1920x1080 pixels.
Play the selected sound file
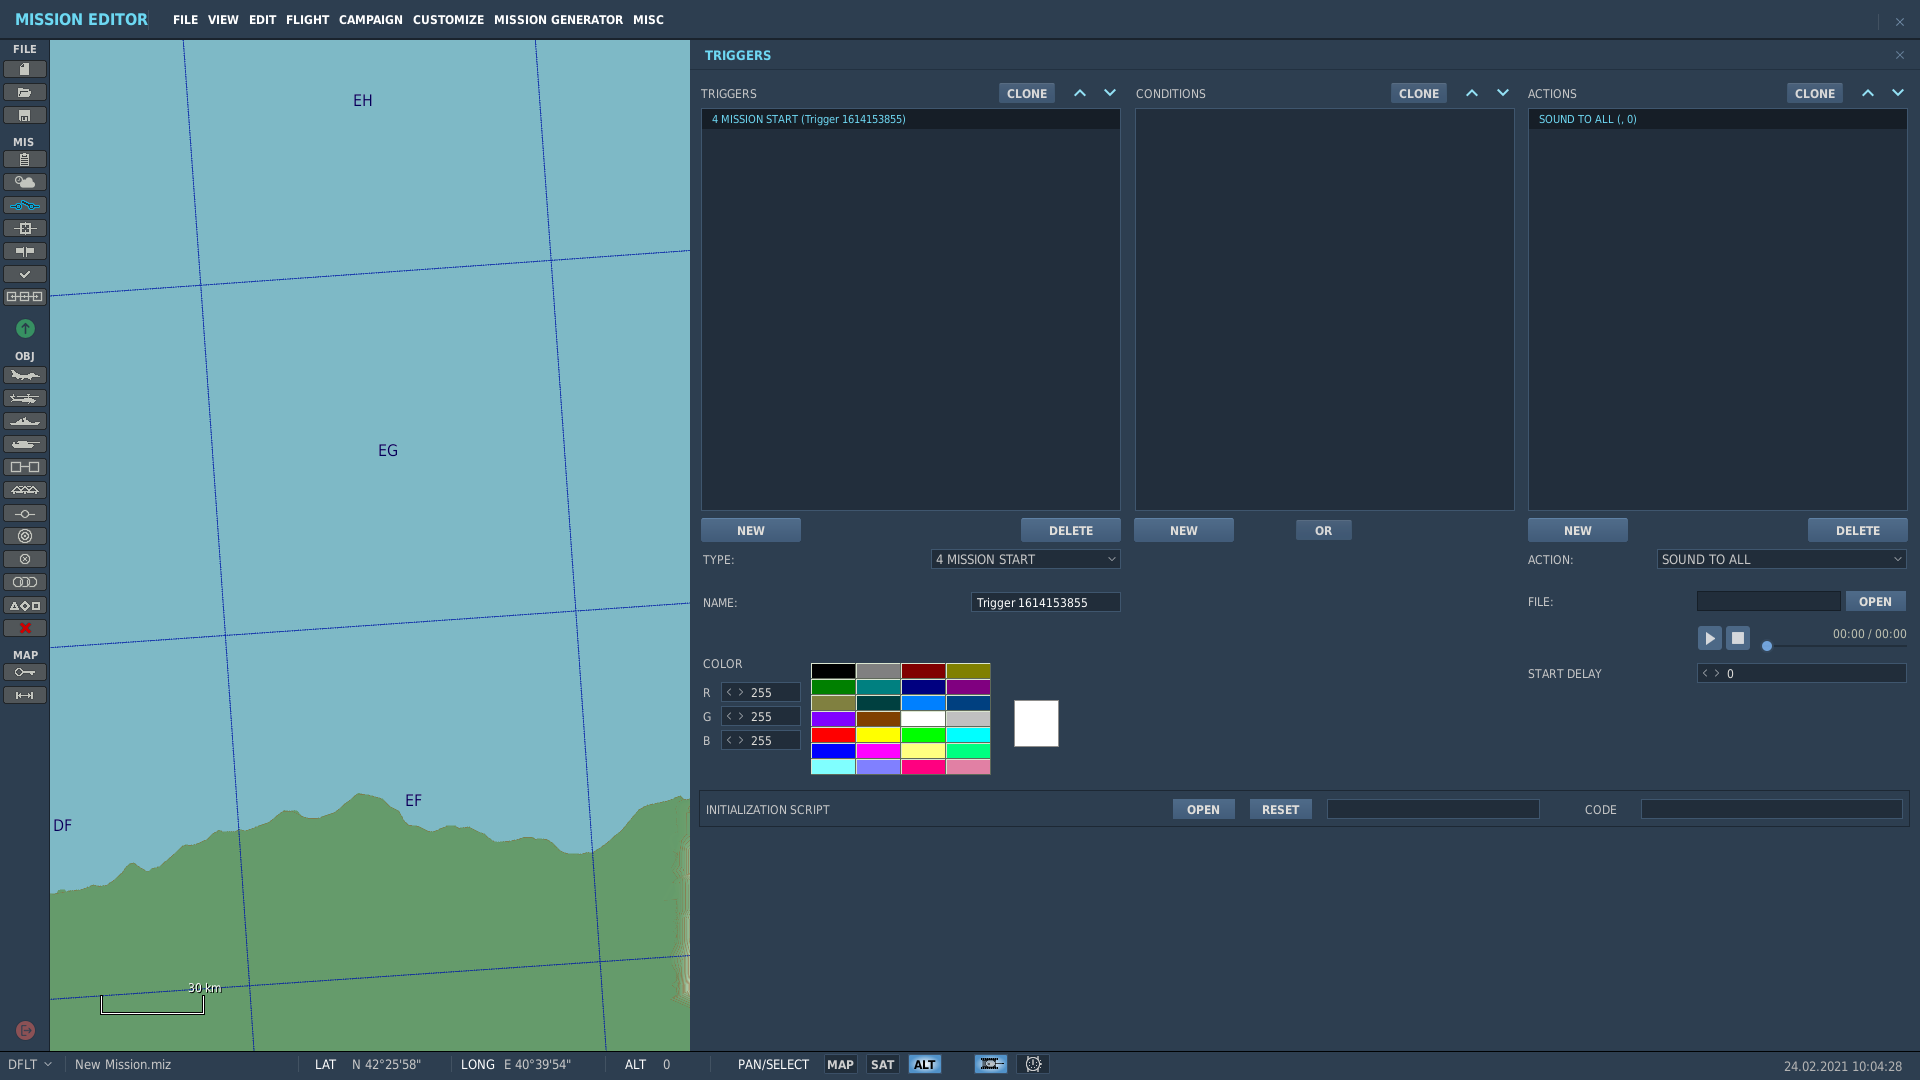[1709, 638]
